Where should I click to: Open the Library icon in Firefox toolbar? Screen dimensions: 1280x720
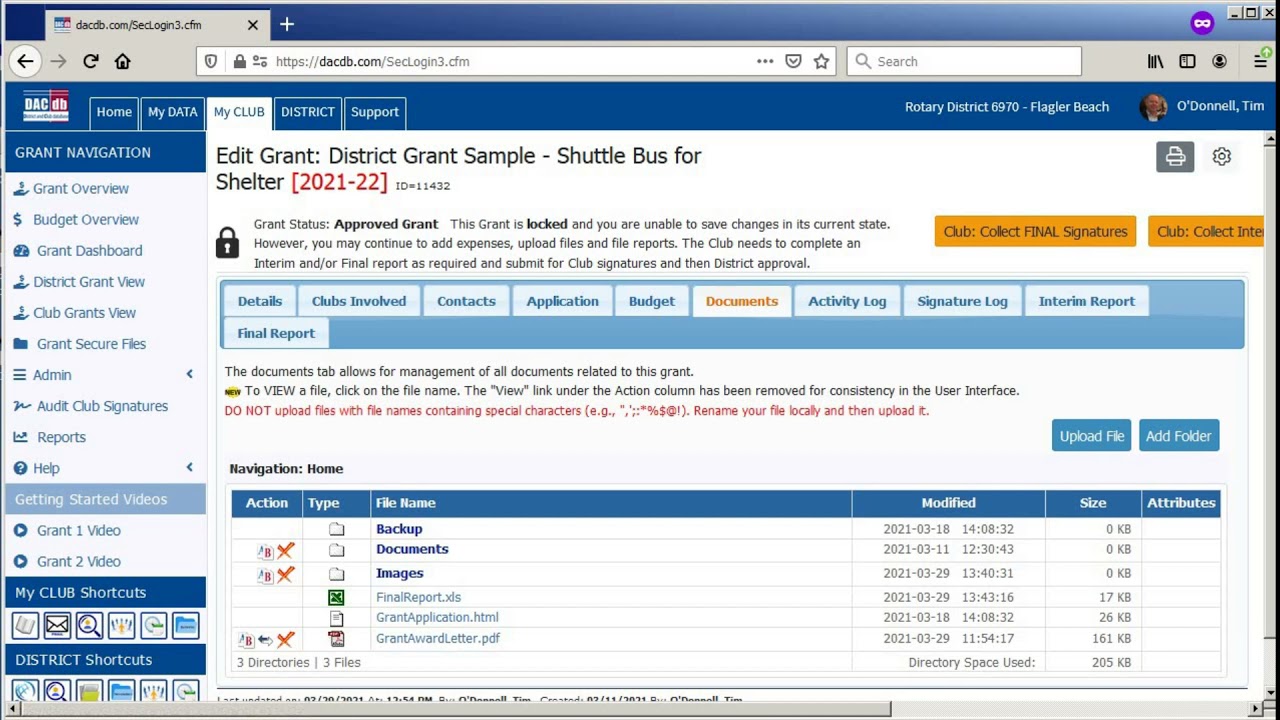pos(1155,61)
